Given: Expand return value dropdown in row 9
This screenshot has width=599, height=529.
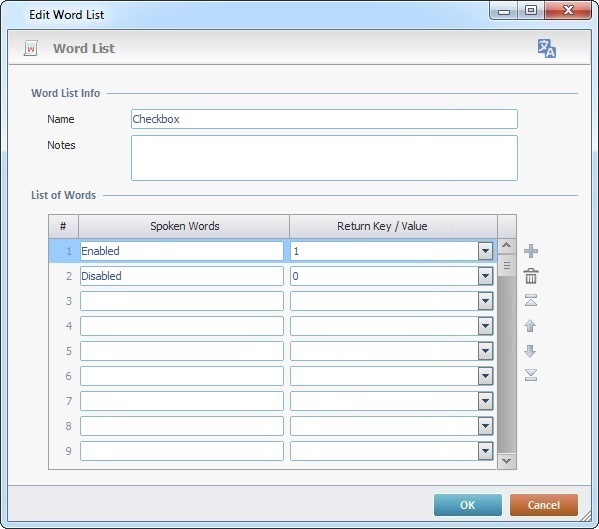Looking at the screenshot, I should click(485, 451).
